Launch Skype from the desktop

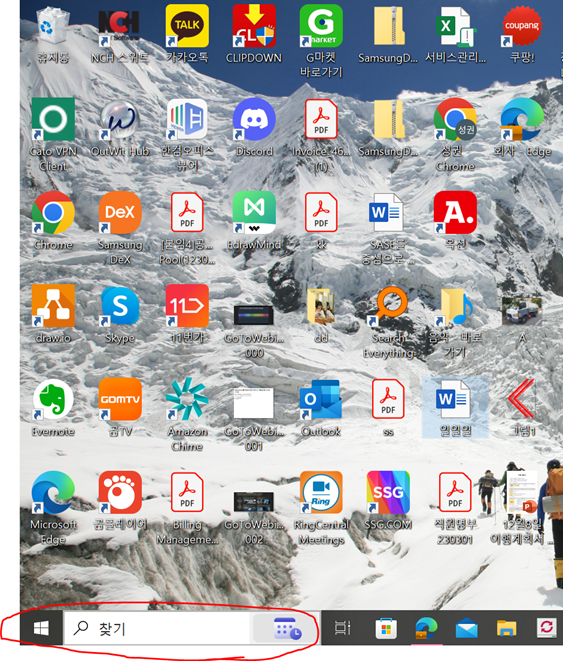120,306
